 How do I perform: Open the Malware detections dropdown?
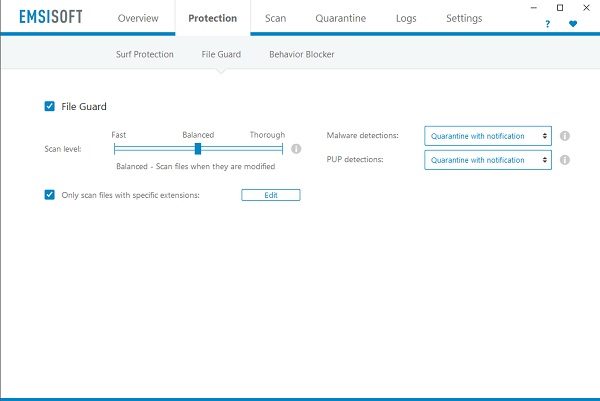[x=488, y=136]
